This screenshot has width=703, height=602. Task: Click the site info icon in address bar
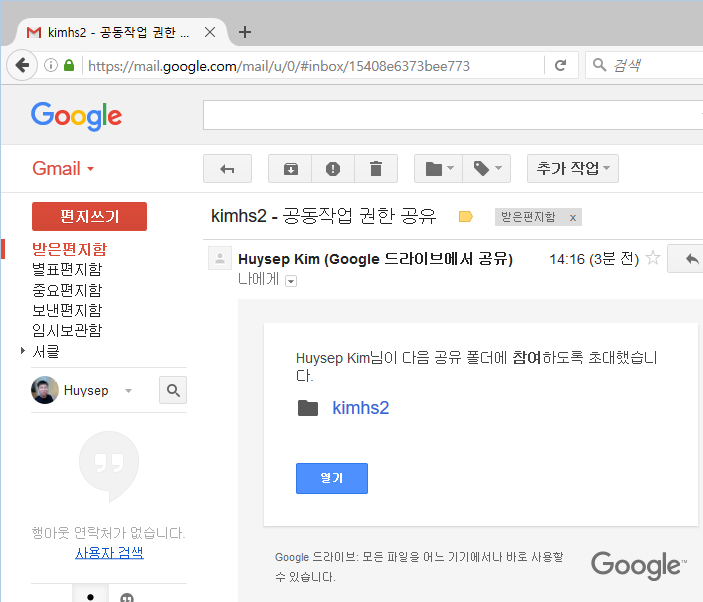[51, 65]
